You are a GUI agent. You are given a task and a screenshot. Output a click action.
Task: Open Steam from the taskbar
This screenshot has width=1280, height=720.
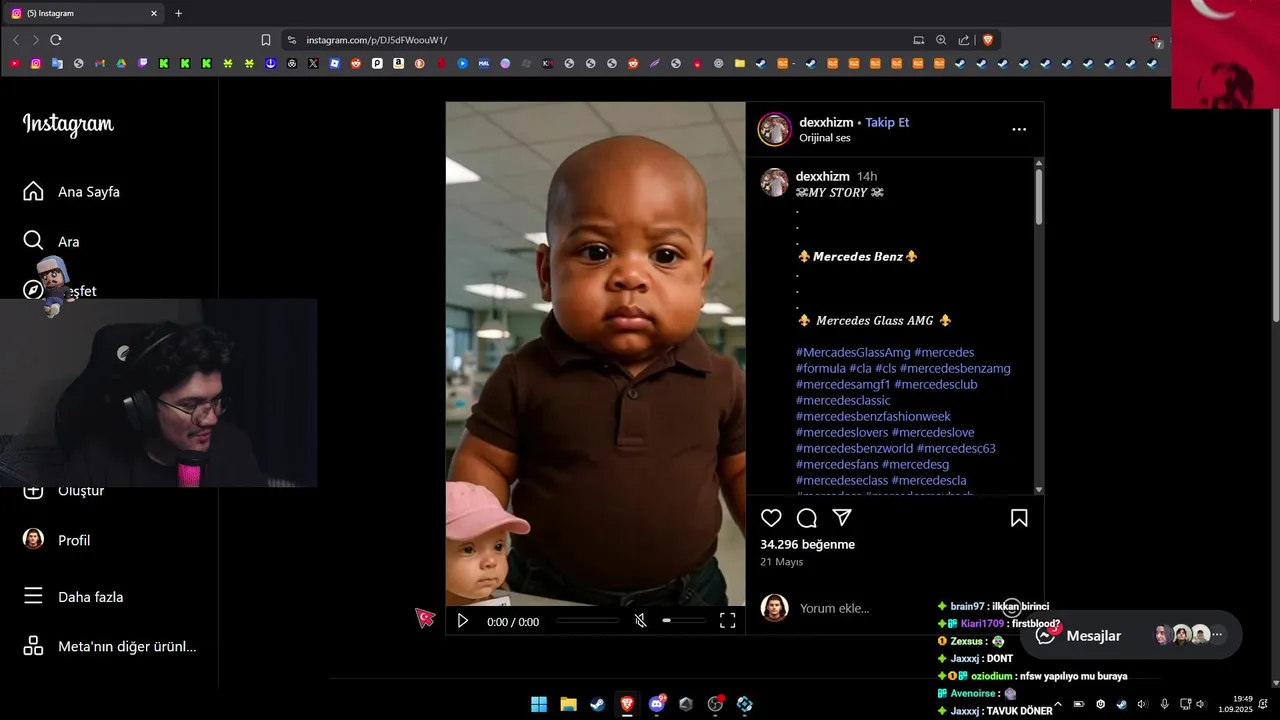597,704
